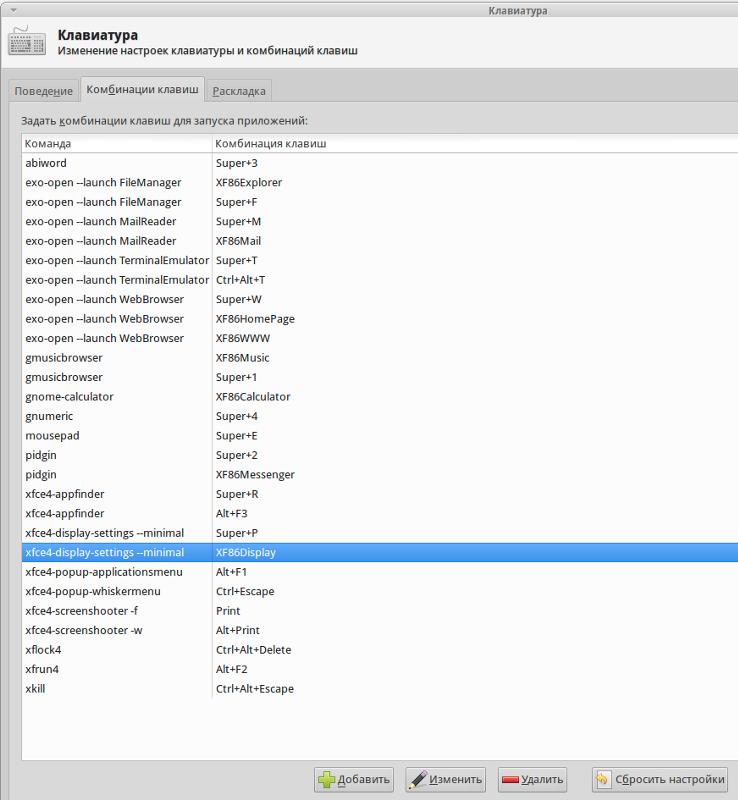Open the window menu arrow in title bar
Screen dimensions: 738x800
[x=12, y=10]
